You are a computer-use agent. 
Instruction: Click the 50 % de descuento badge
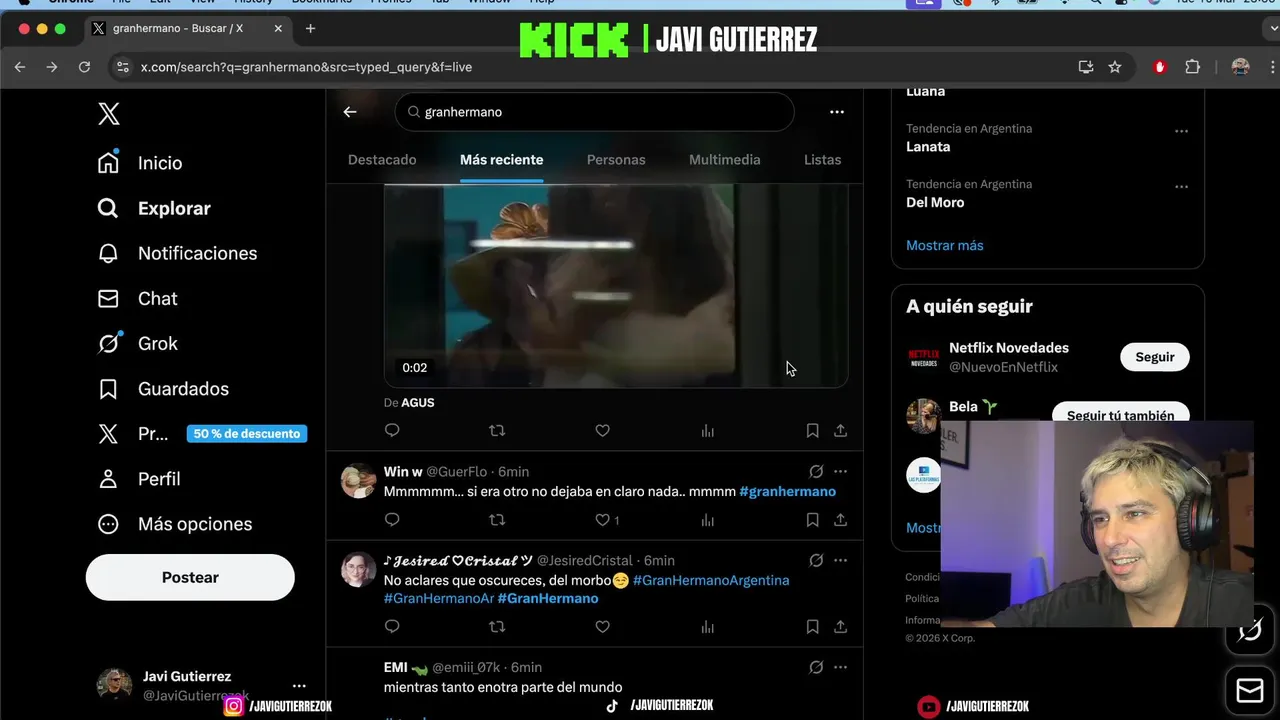pos(247,434)
